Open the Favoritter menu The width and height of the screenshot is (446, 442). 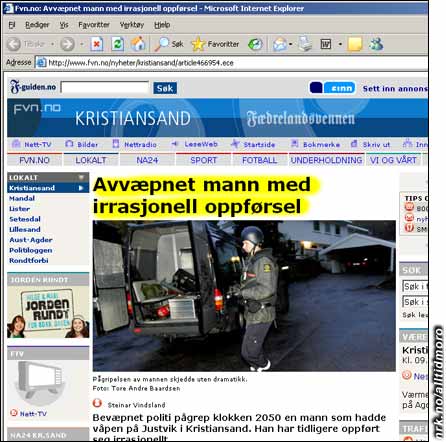pyautogui.click(x=94, y=25)
